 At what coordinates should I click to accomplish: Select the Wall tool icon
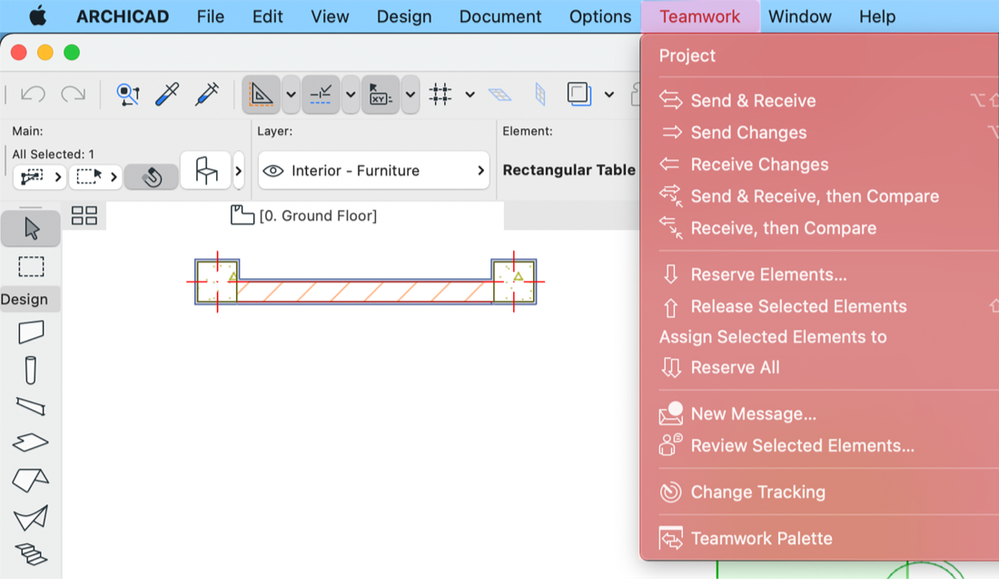point(31,332)
